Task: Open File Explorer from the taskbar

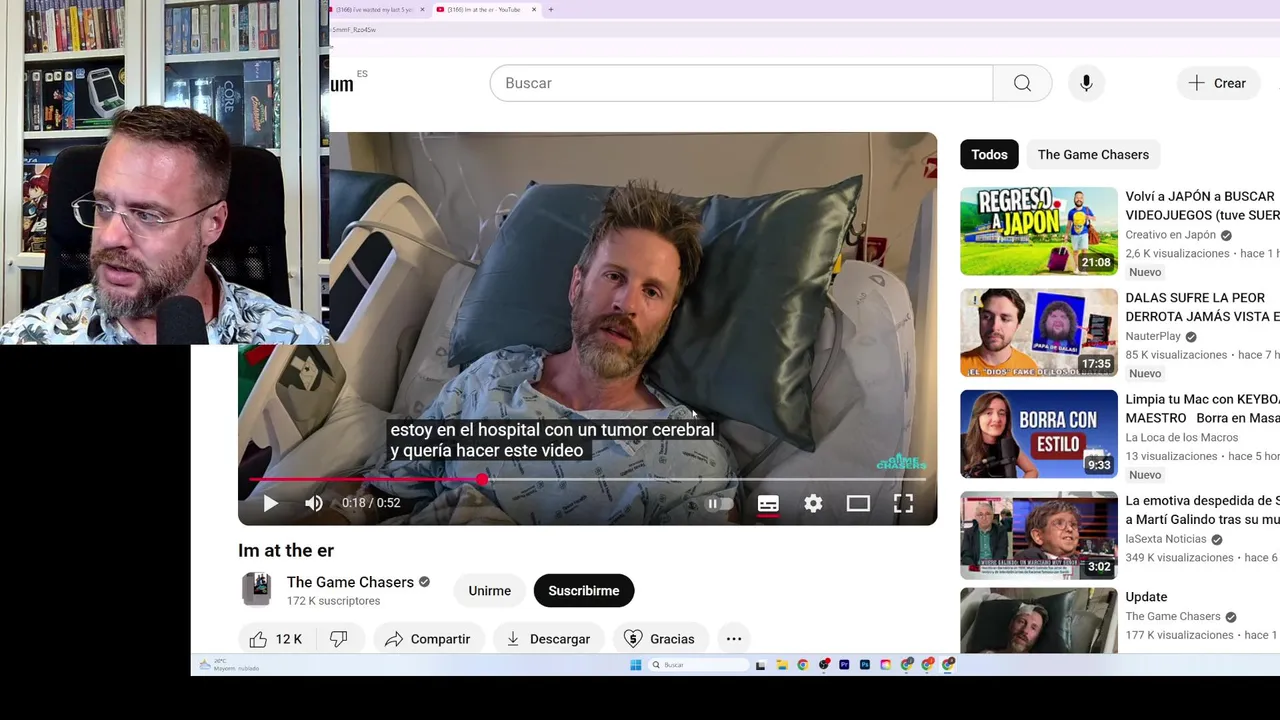Action: tap(782, 665)
